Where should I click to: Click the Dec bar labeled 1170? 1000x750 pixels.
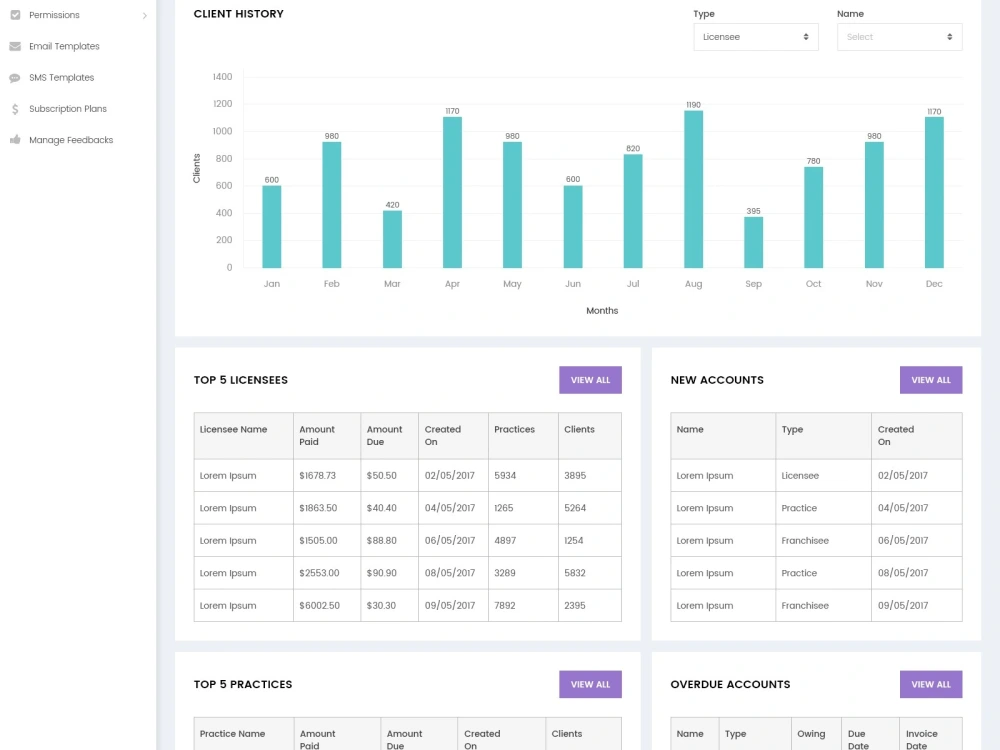(934, 193)
